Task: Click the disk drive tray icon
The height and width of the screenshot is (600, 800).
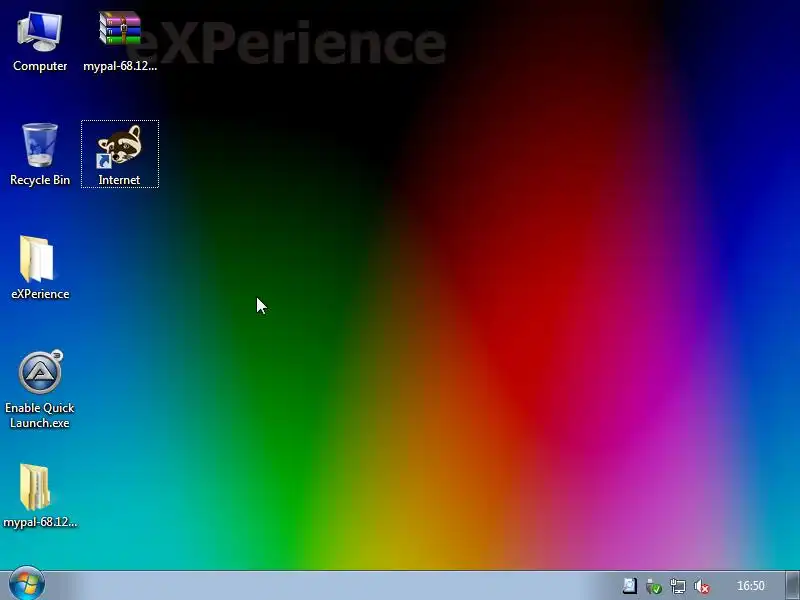Action: (630, 586)
